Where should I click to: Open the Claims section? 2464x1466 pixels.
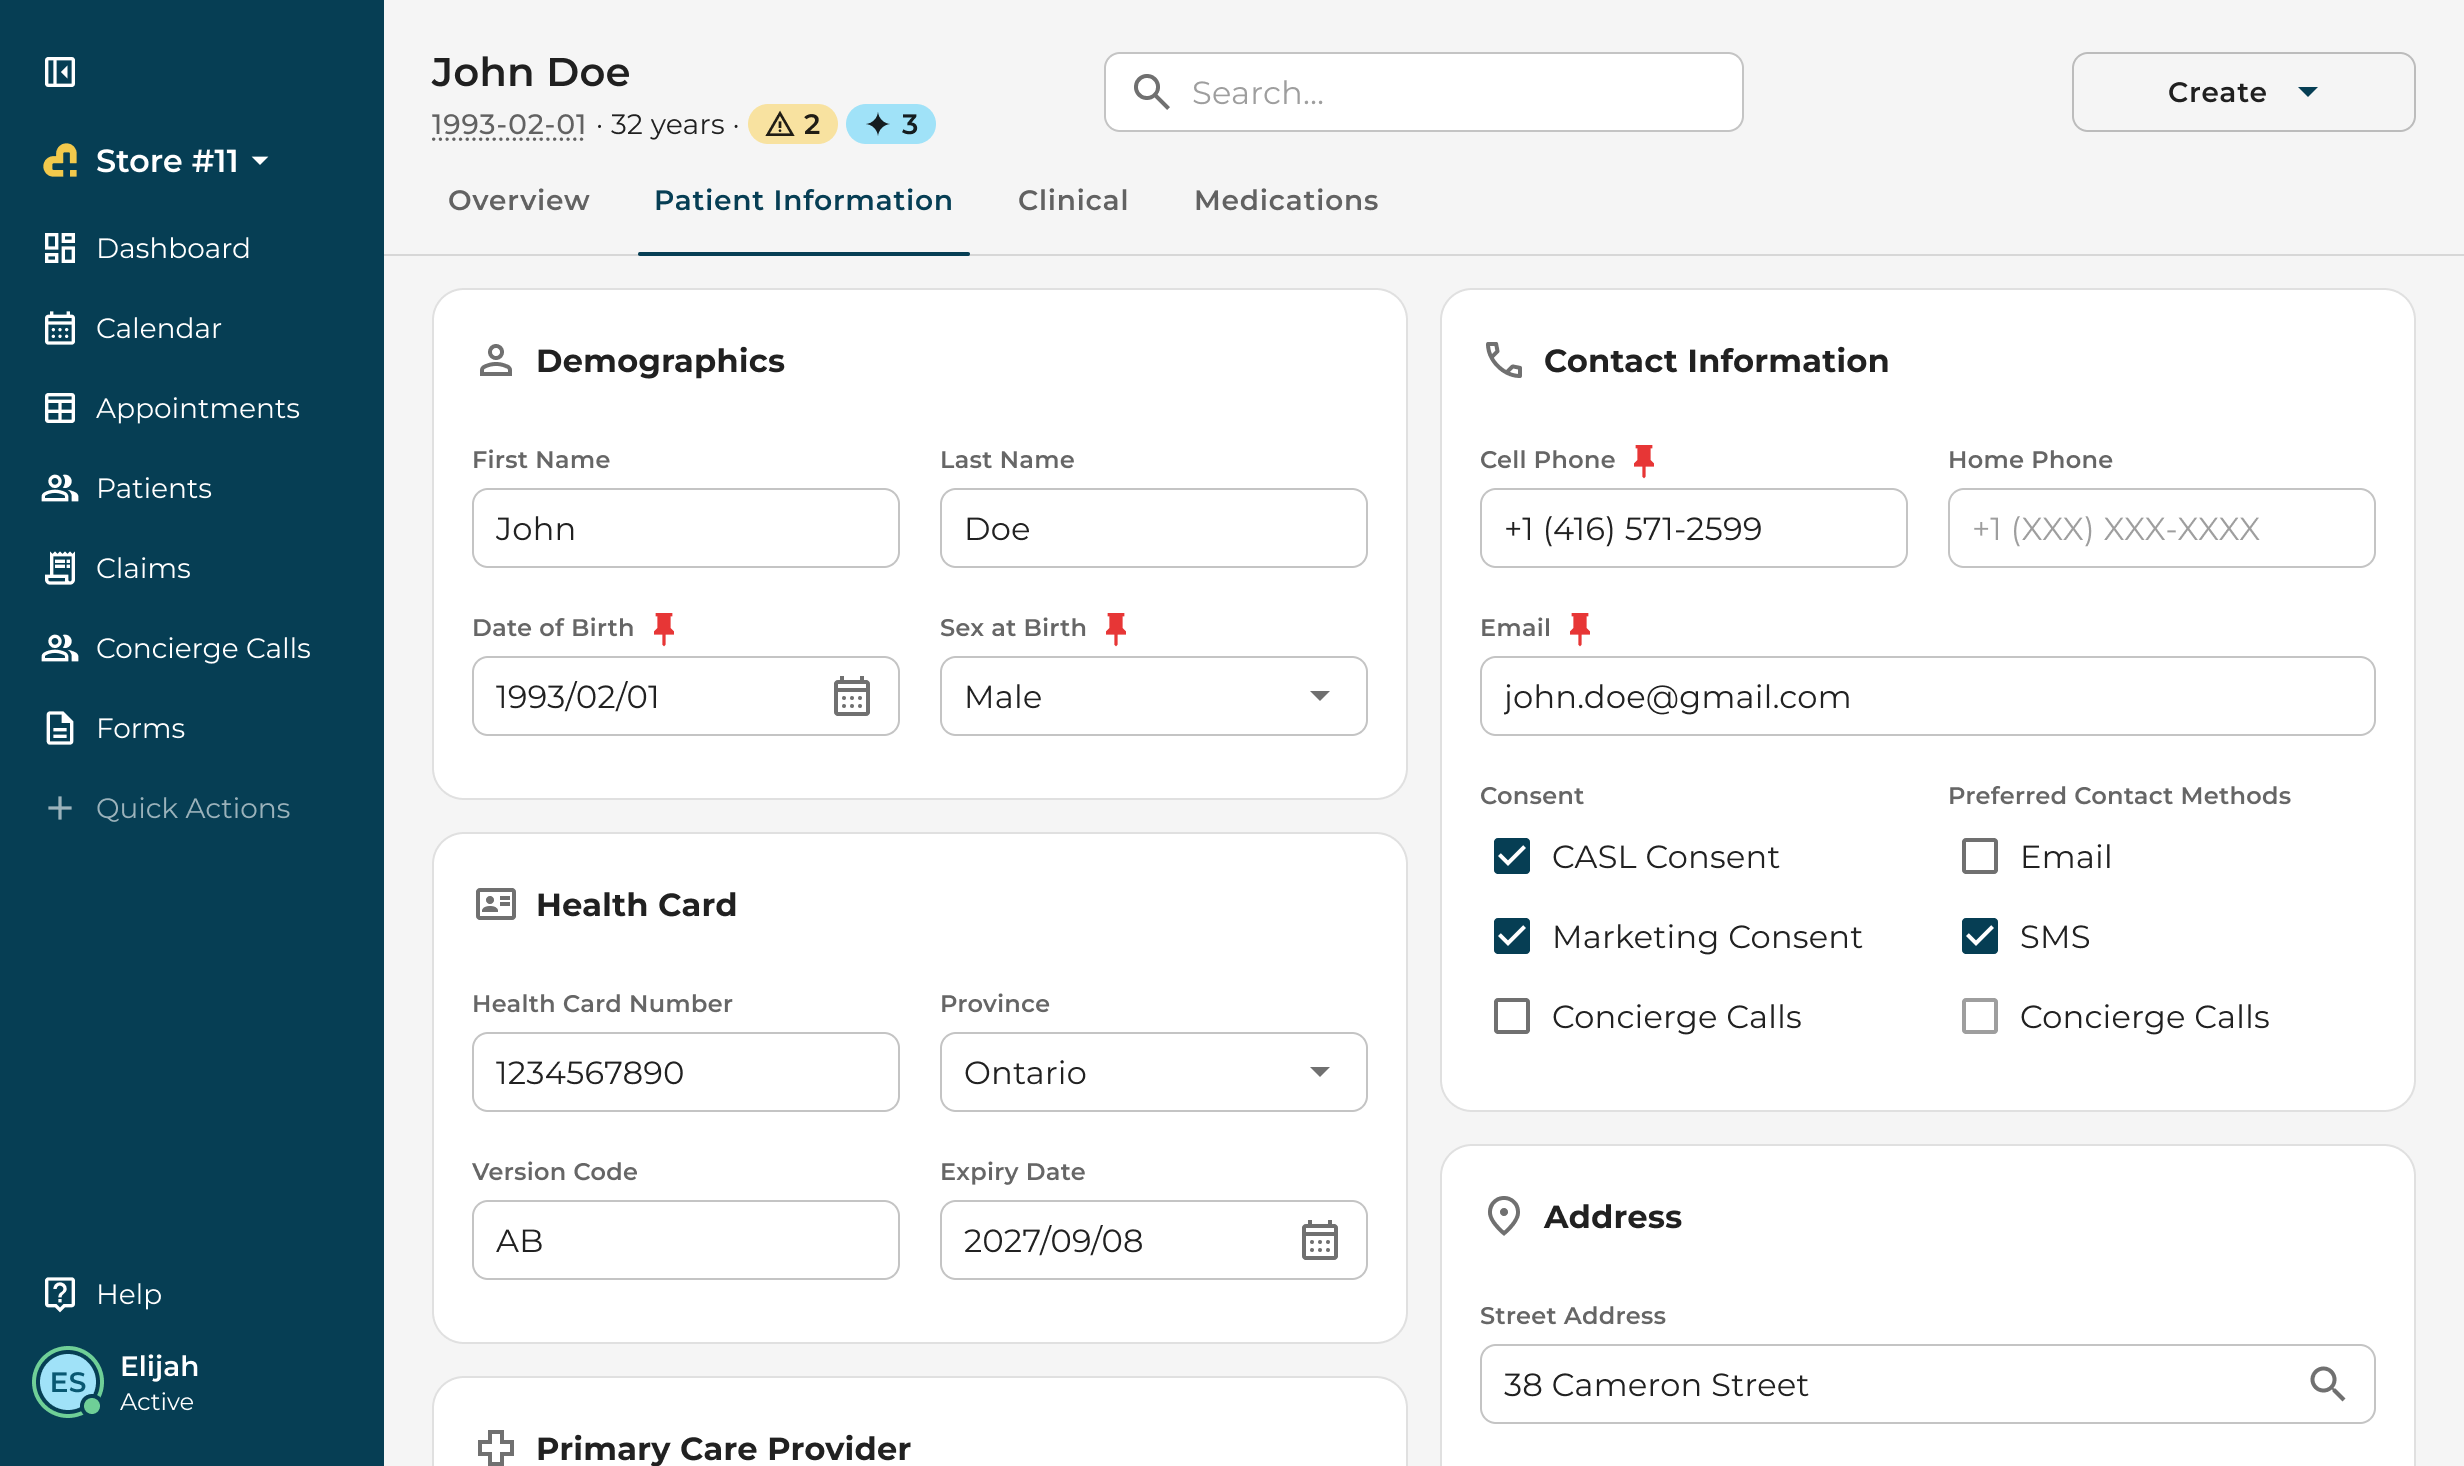click(117, 568)
